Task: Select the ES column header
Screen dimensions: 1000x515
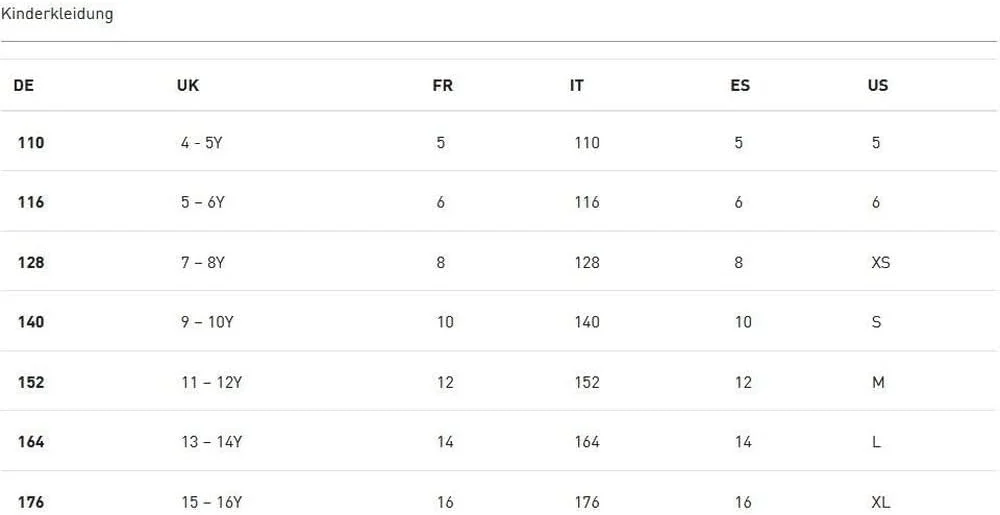Action: [740, 86]
